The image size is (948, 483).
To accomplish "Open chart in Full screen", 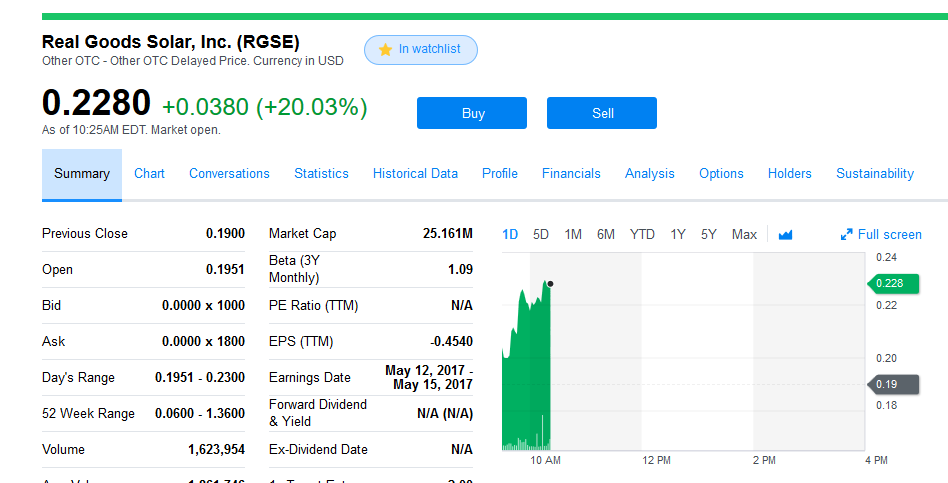I will click(881, 235).
